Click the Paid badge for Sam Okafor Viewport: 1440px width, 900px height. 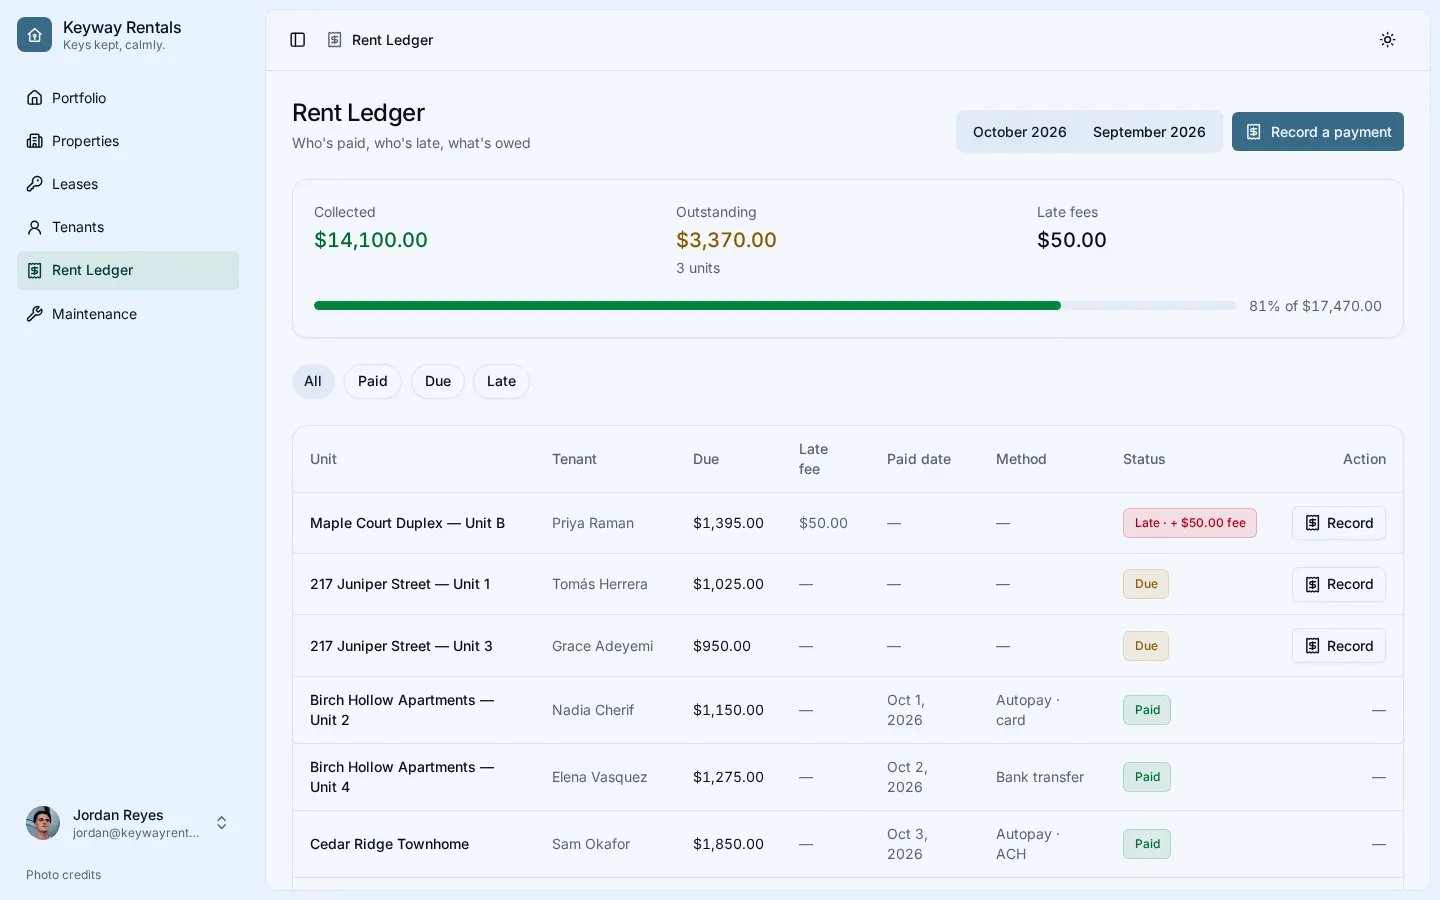[1147, 844]
